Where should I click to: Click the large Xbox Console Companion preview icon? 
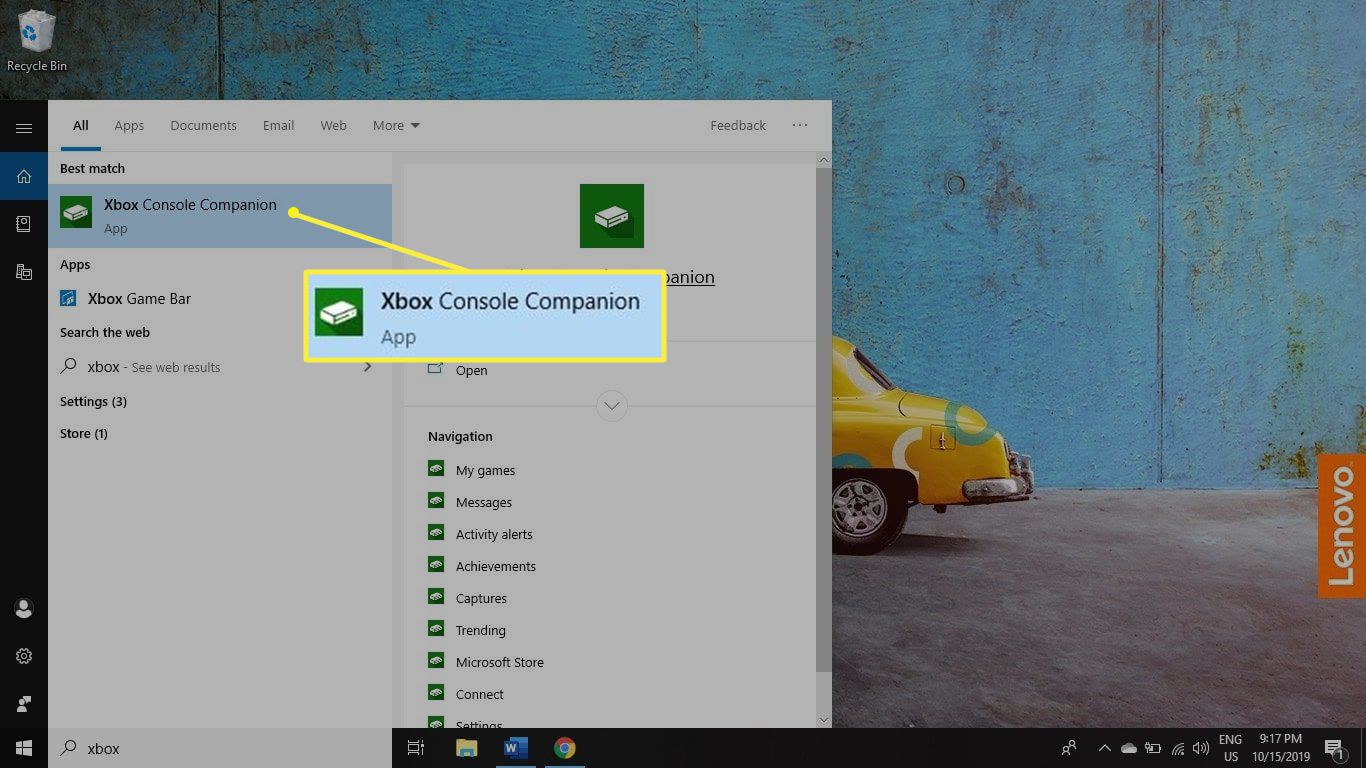(x=612, y=216)
